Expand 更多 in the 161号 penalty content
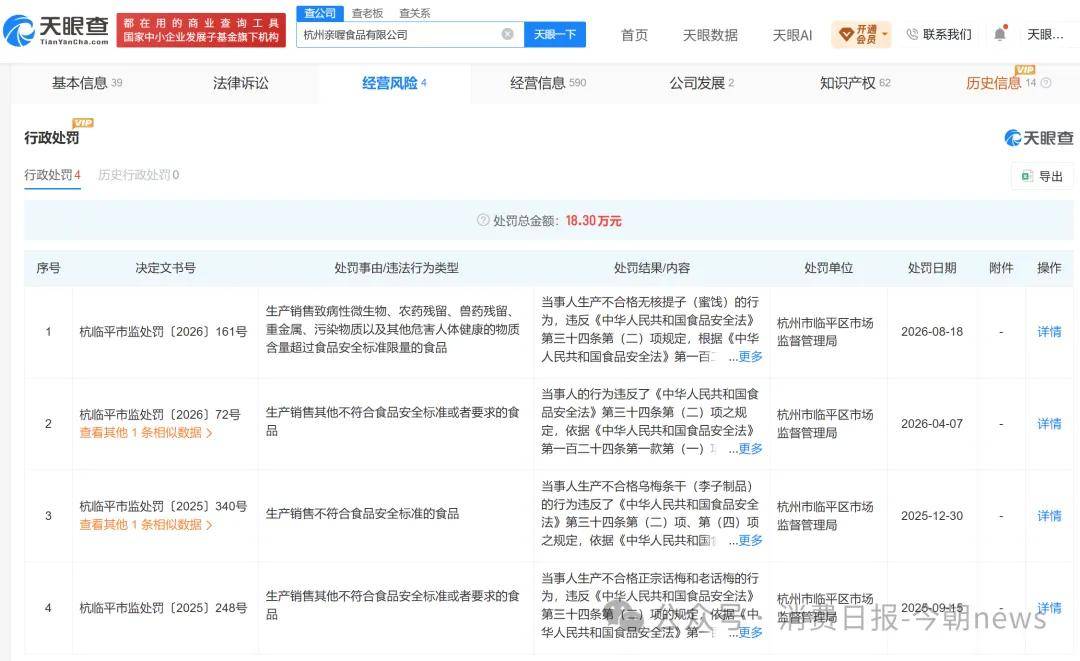 click(750, 356)
